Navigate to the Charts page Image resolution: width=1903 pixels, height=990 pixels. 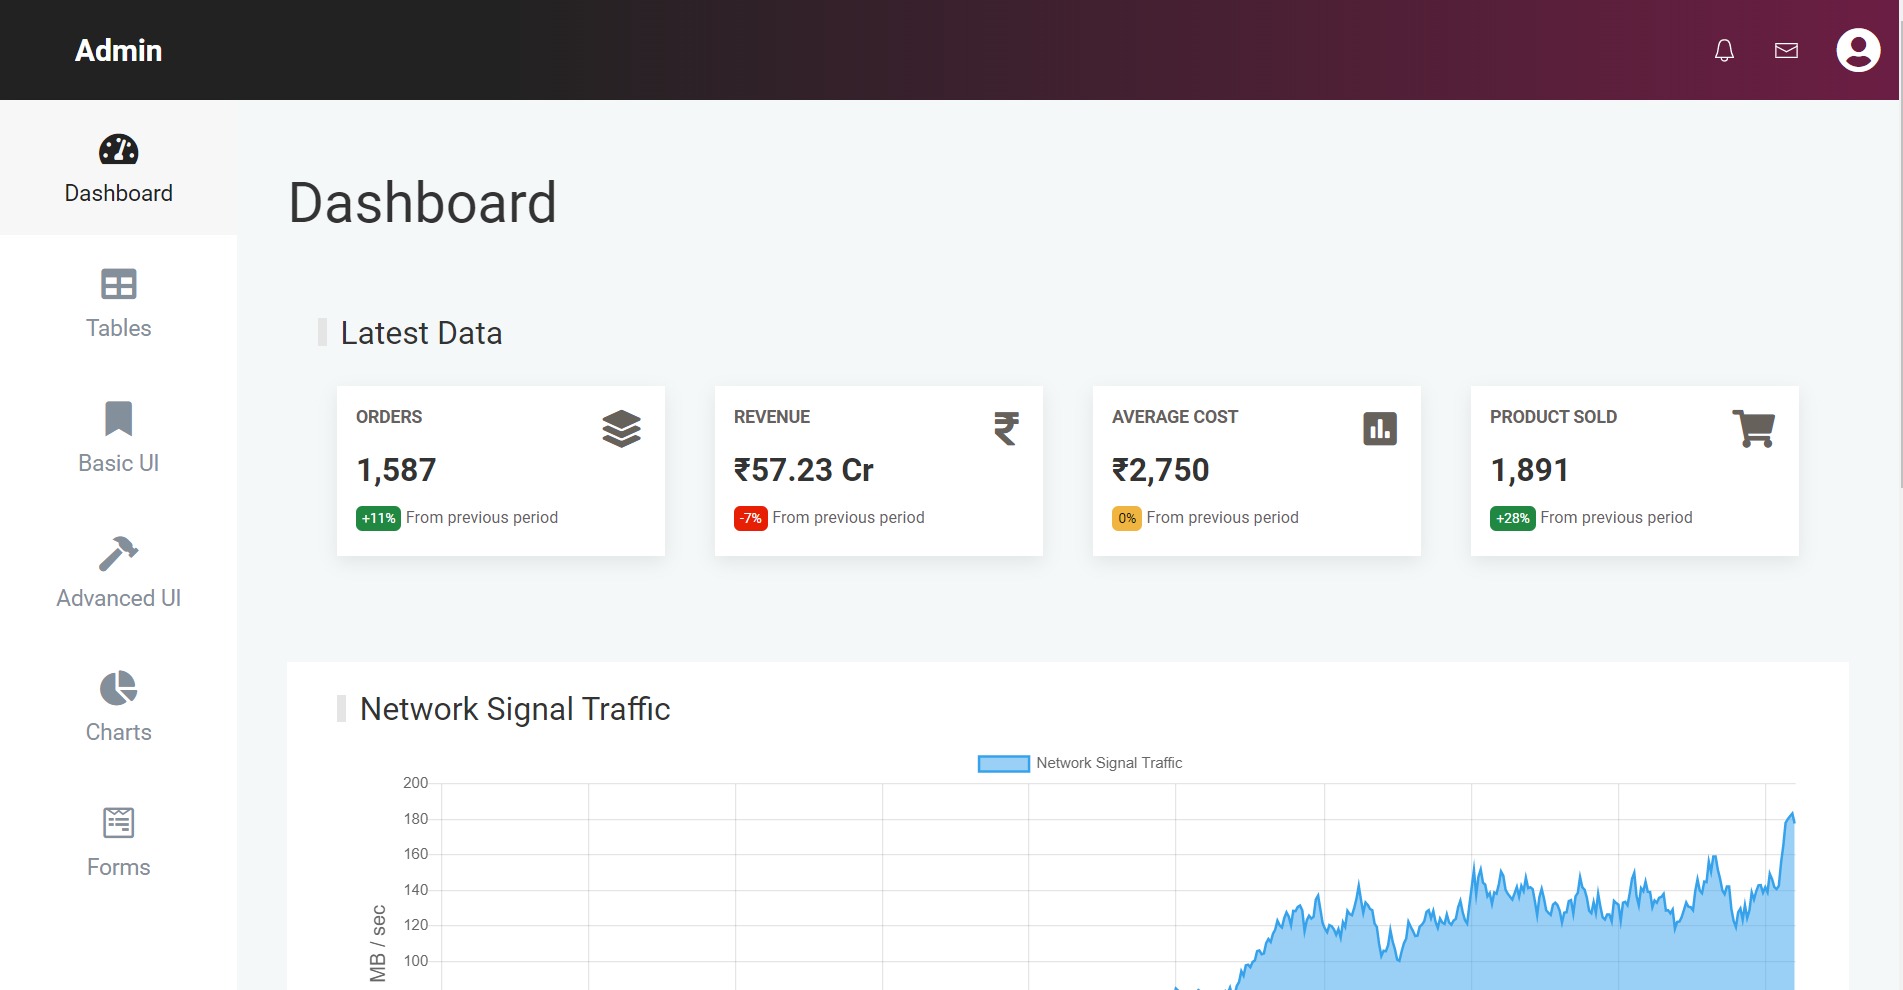[119, 707]
